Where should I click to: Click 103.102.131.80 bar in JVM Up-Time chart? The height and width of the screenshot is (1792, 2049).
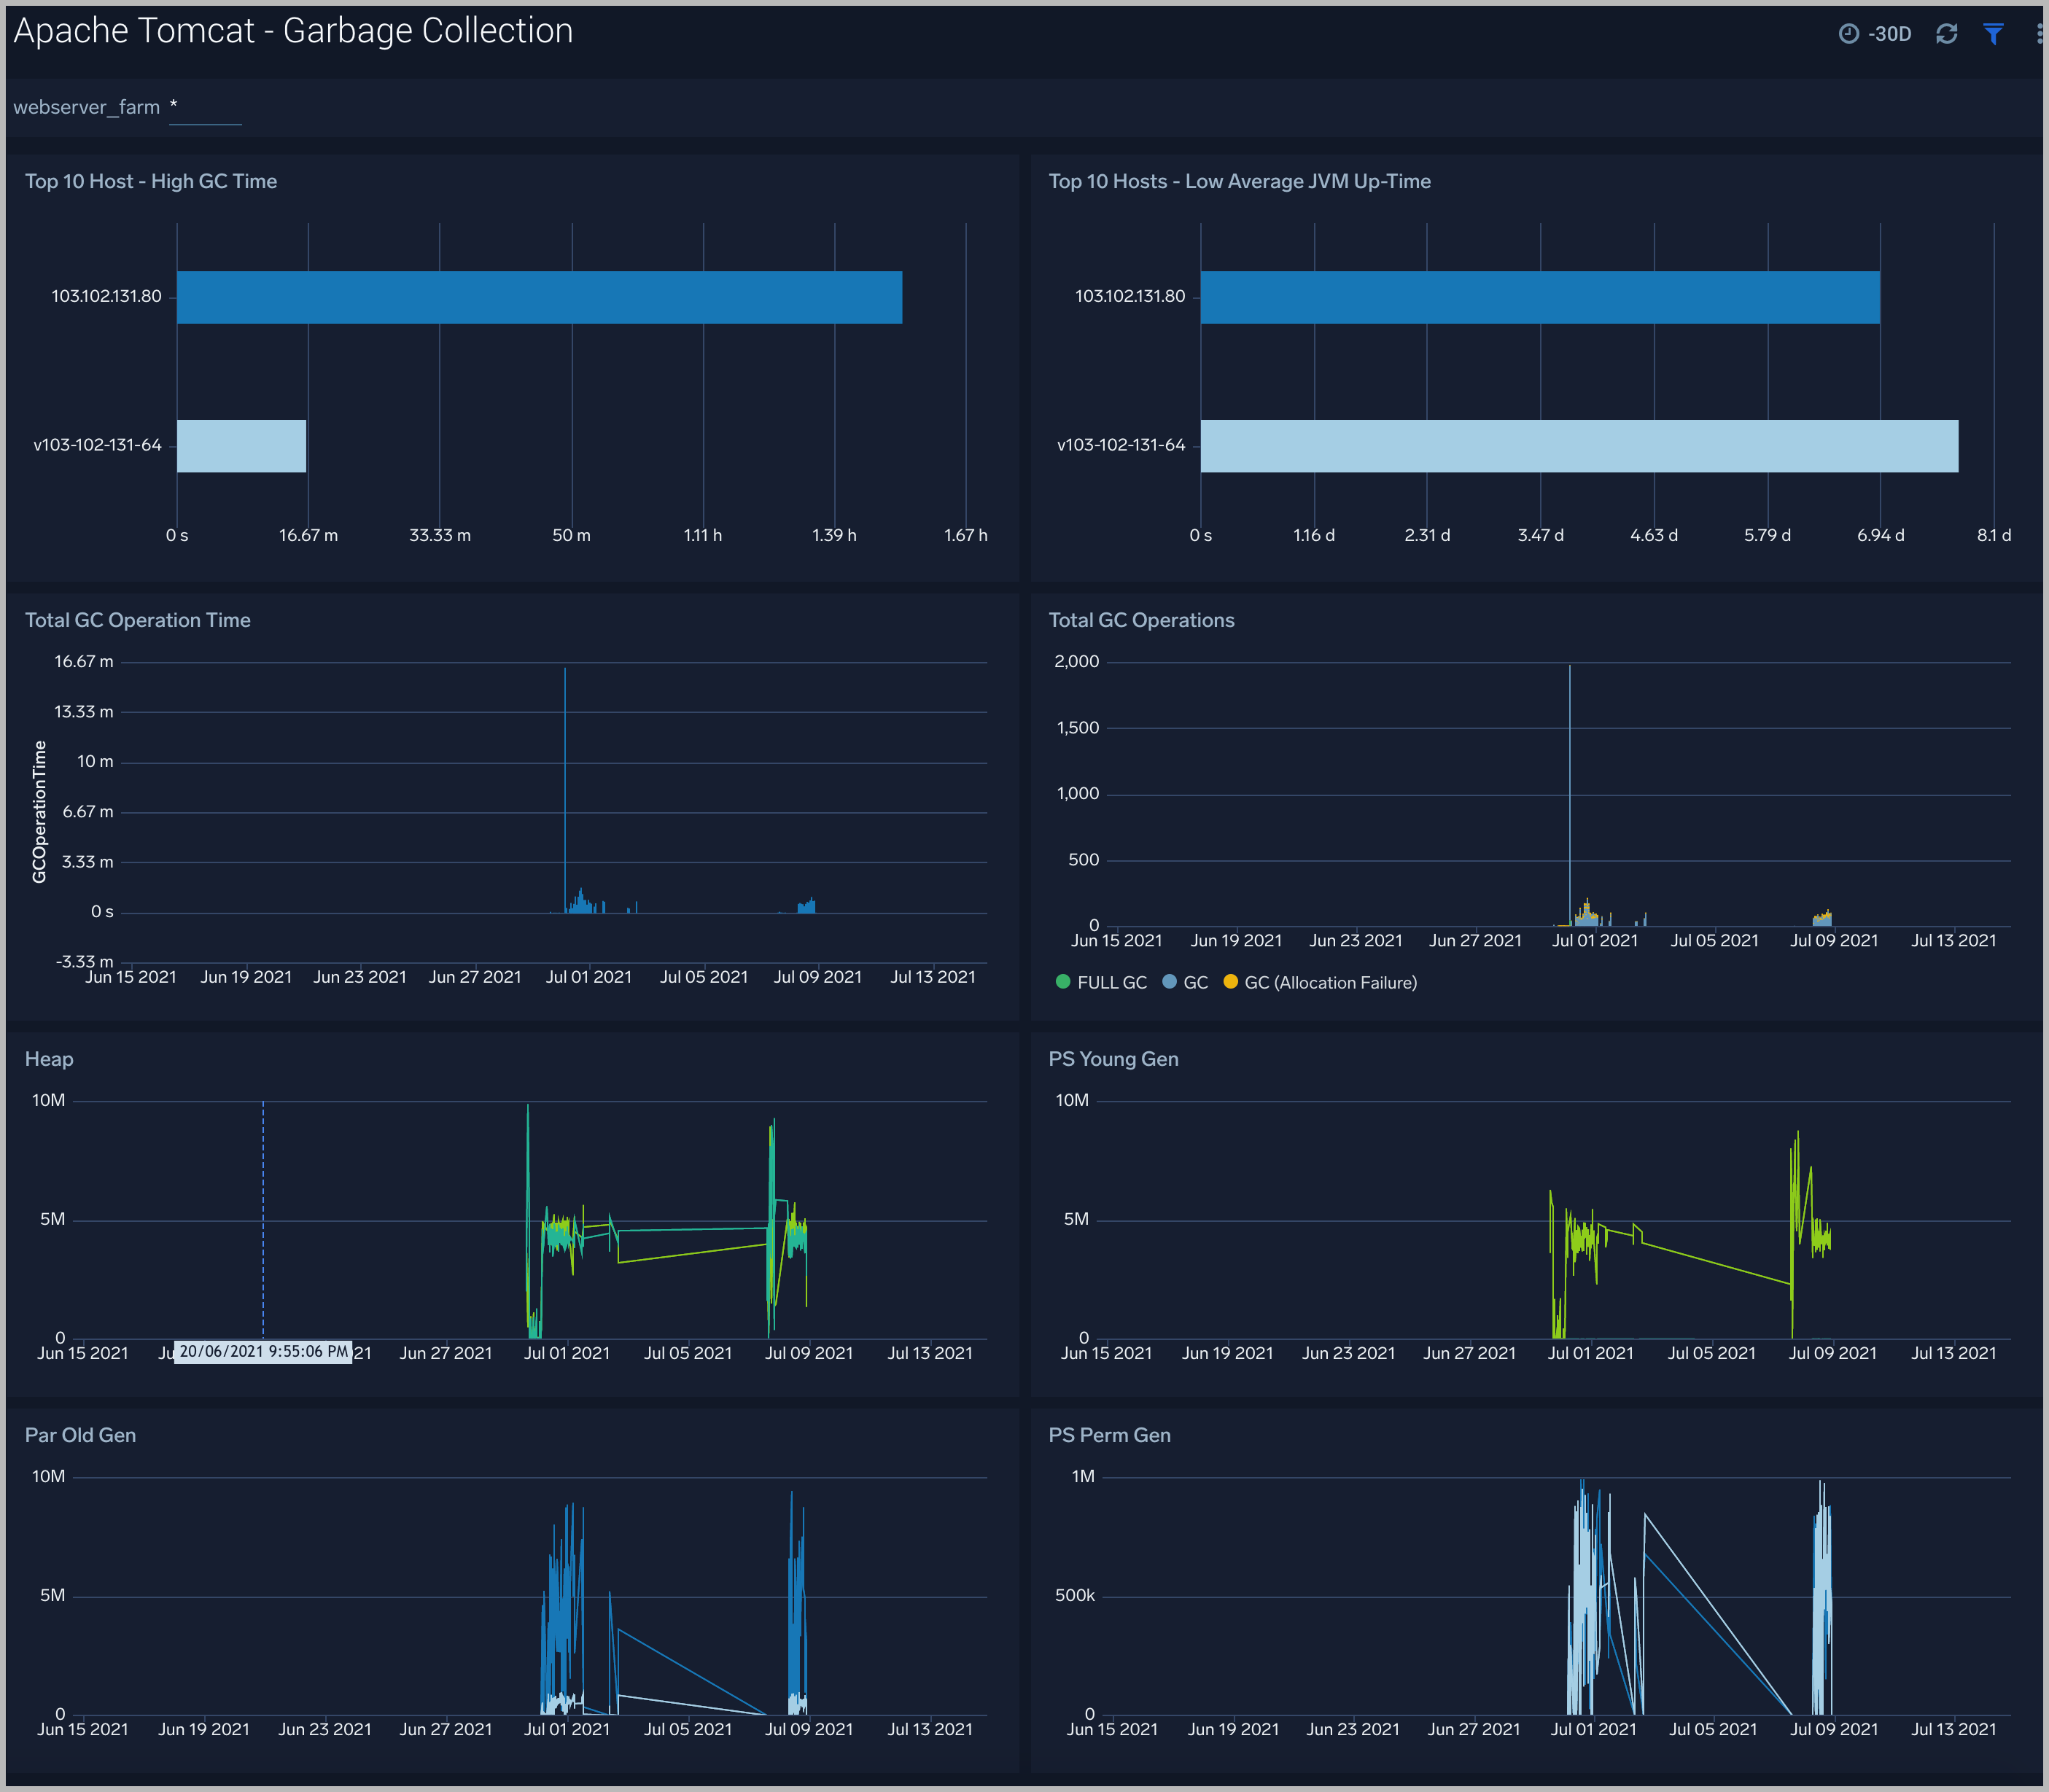coord(1539,297)
